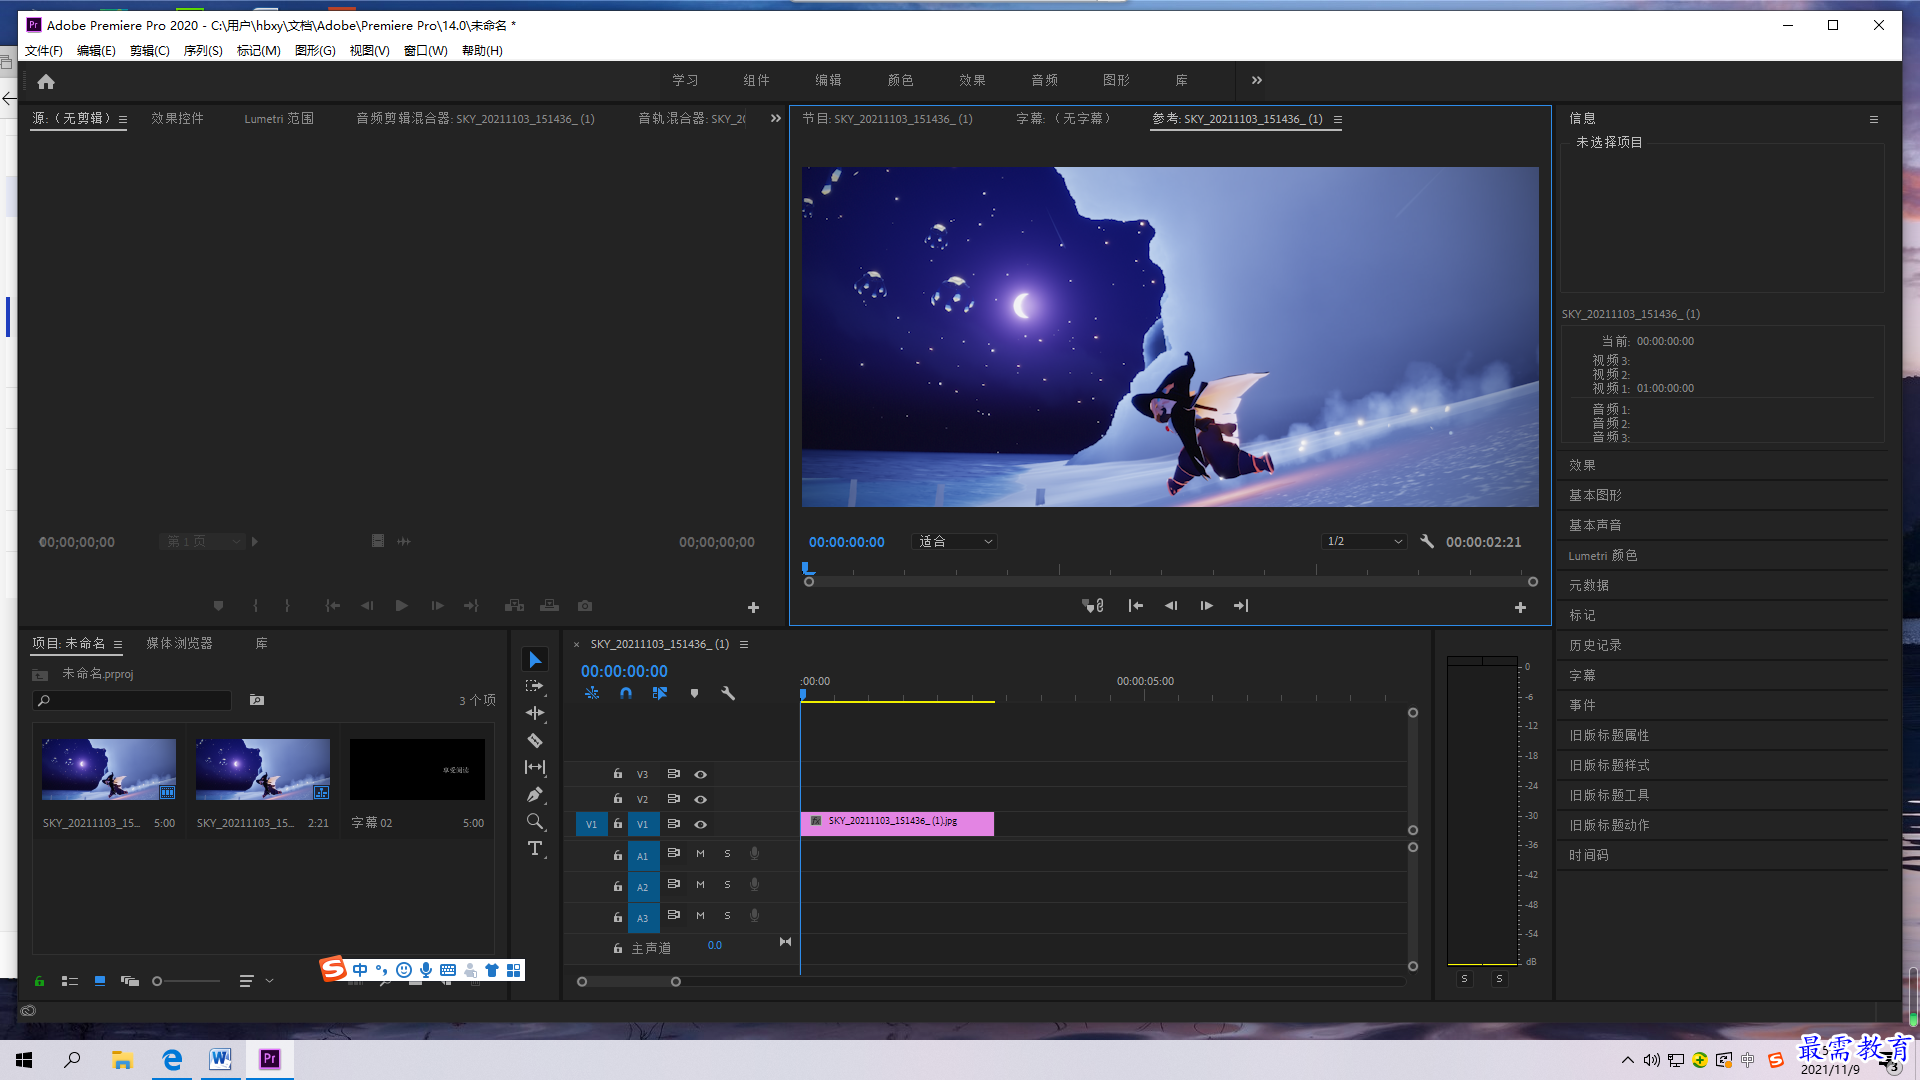Image resolution: width=1920 pixels, height=1080 pixels.
Task: Select the Ripple Edit tool
Action: click(535, 713)
